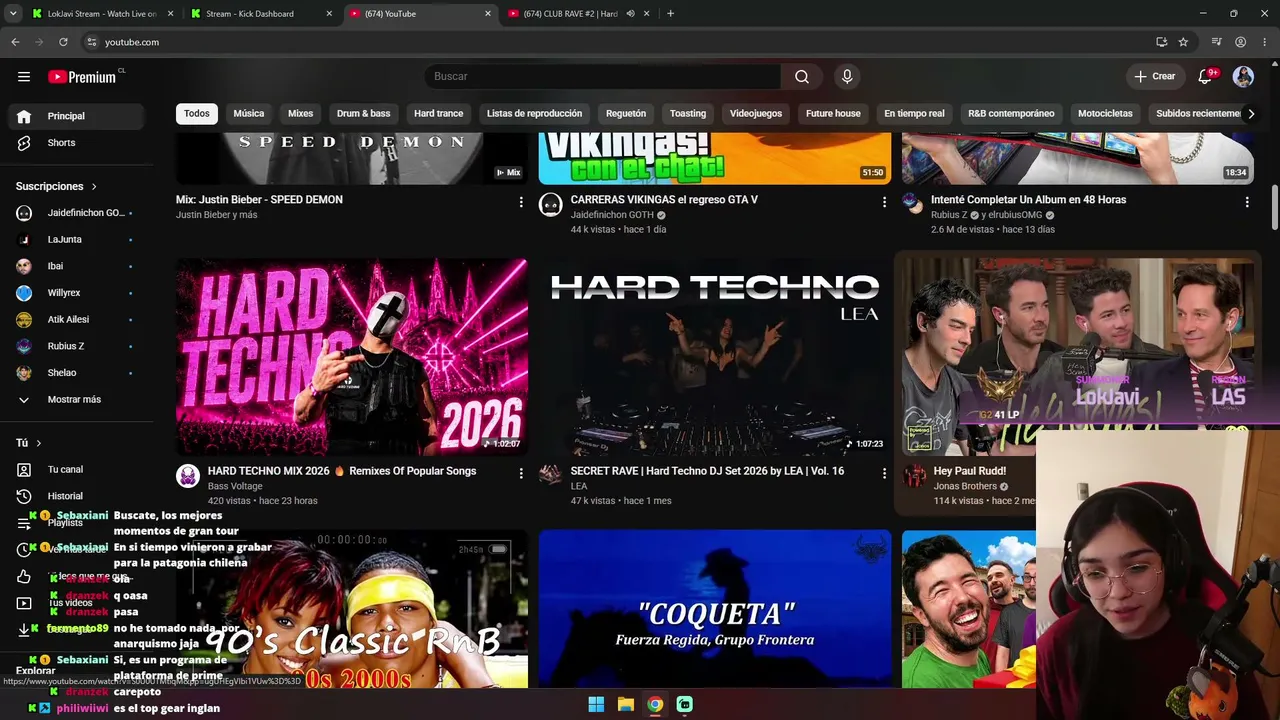The height and width of the screenshot is (720, 1280).
Task: Open File Explorer from the taskbar
Action: coord(625,704)
